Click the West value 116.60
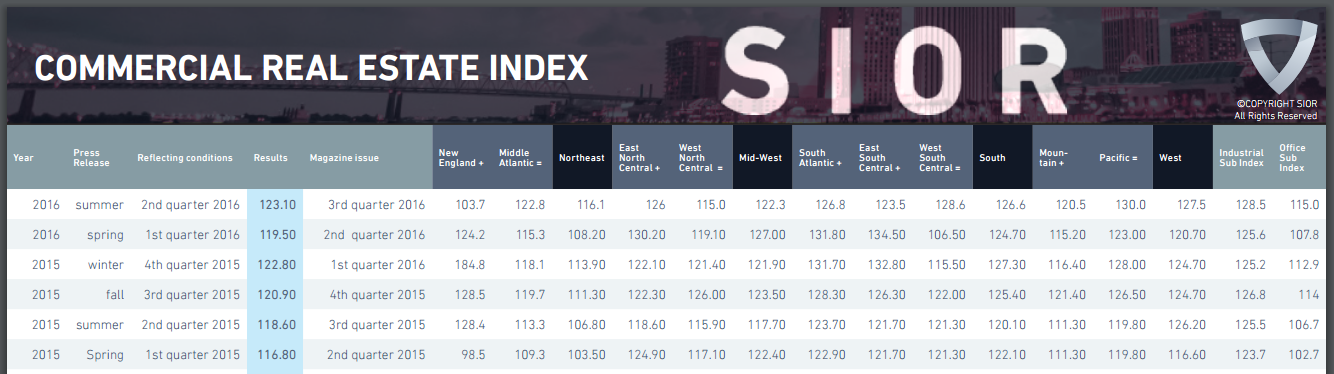Viewport: 1334px width, 374px height. tap(1187, 355)
